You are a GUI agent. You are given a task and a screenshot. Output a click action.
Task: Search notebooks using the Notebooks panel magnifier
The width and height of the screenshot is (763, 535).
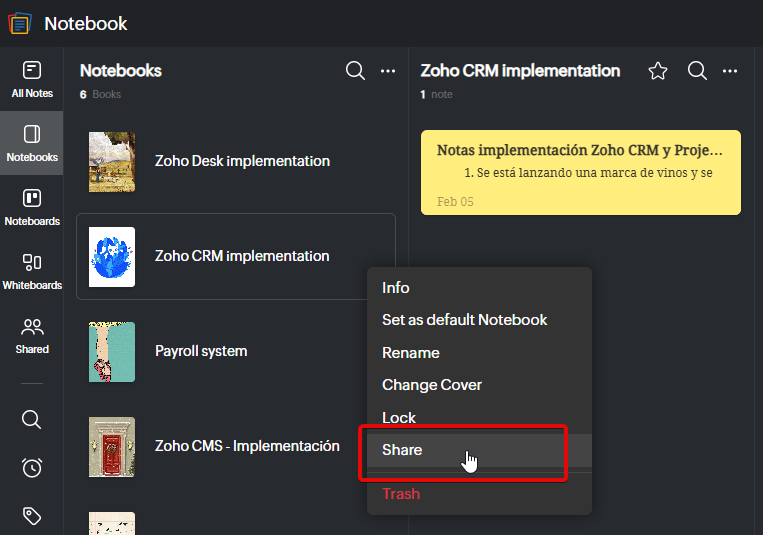[x=355, y=71]
